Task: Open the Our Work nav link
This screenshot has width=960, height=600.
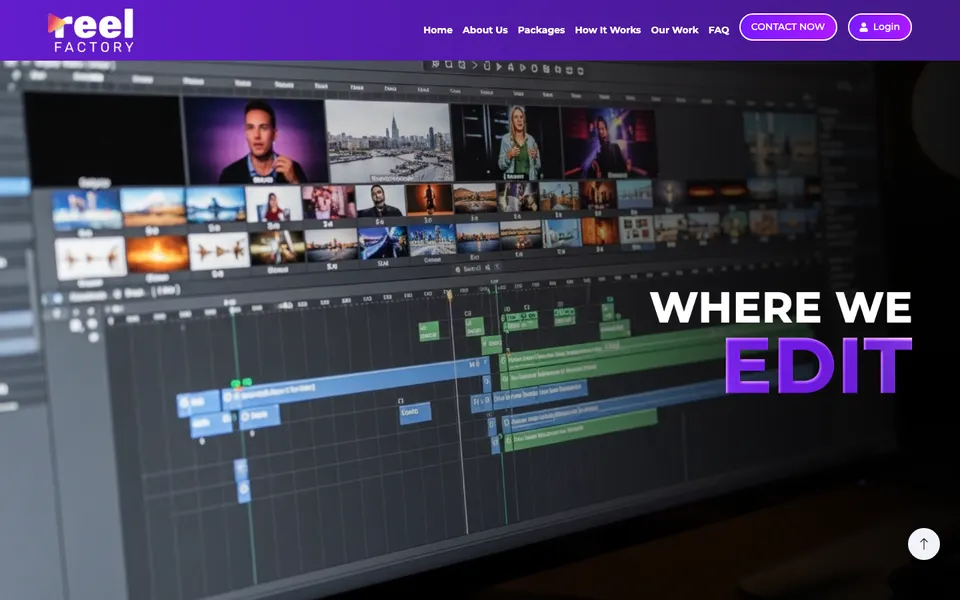Action: 674,30
